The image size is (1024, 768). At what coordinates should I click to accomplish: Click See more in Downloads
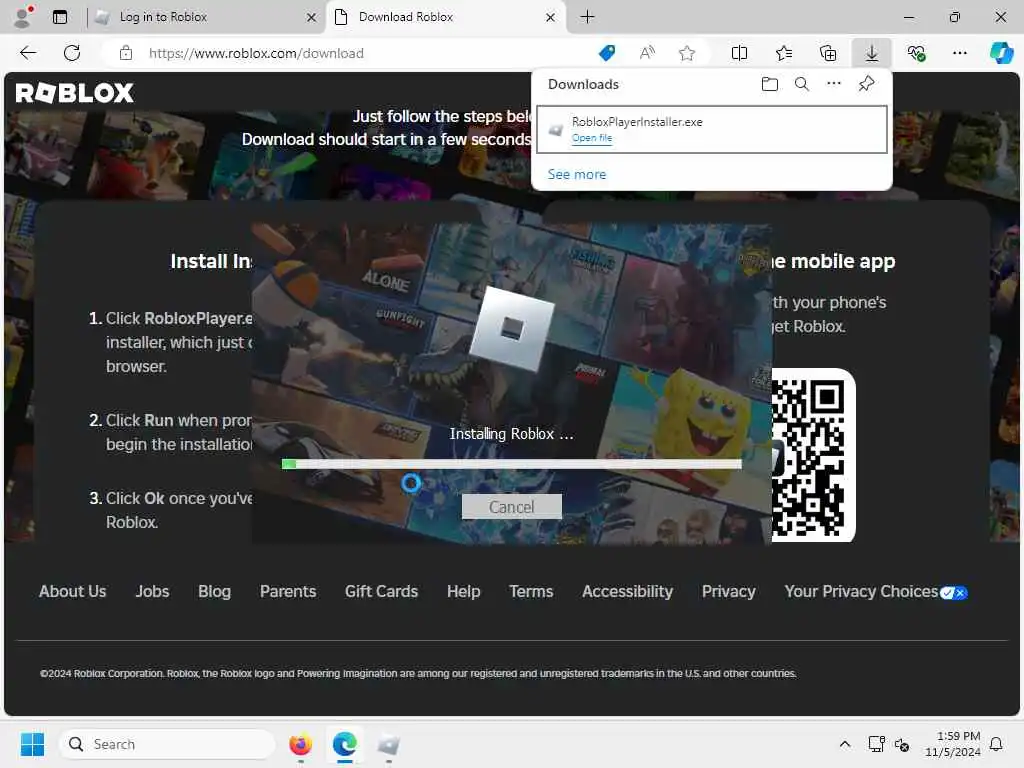577,174
